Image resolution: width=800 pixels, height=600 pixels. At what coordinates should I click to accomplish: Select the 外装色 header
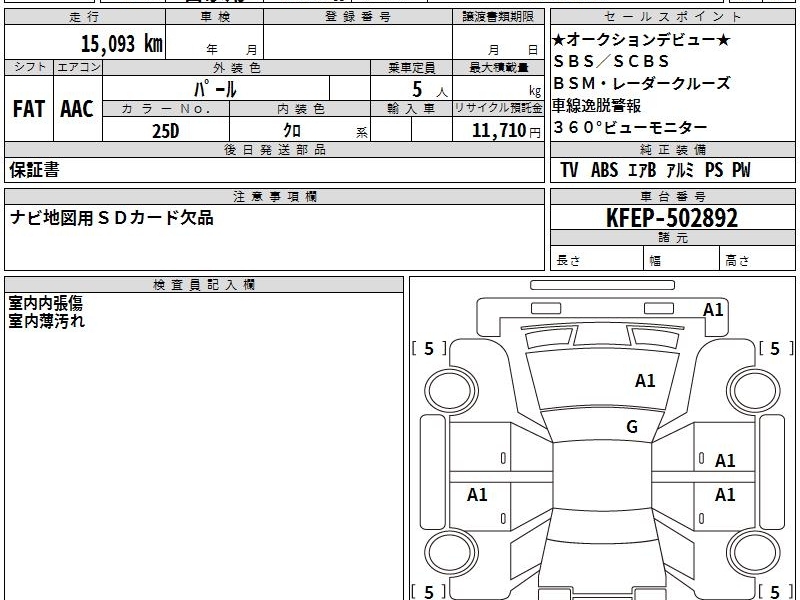point(237,67)
